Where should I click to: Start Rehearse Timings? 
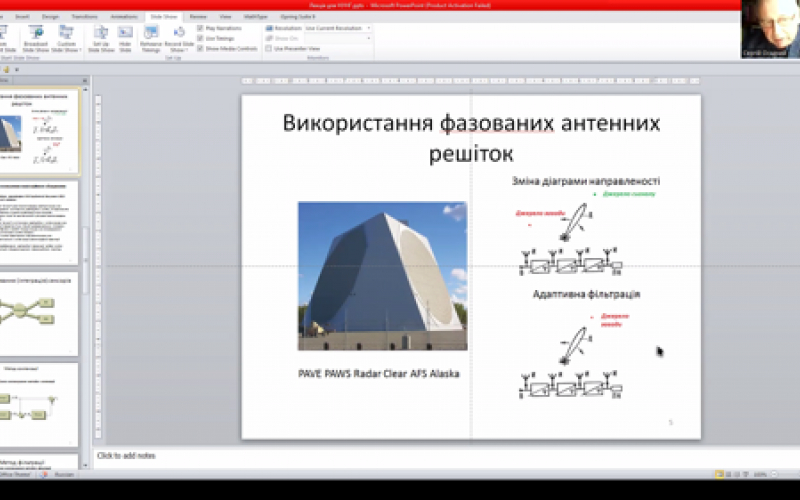151,39
